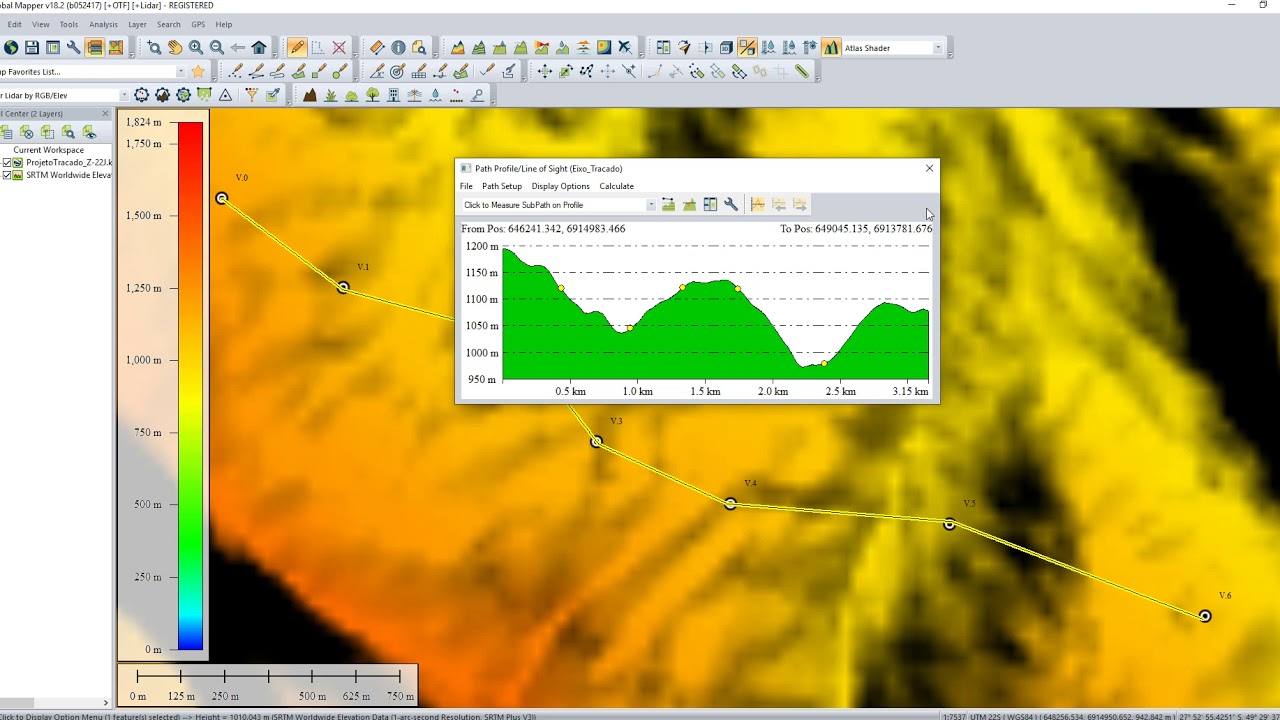Open the Atlas Shader dropdown
This screenshot has height=720, width=1280.
(937, 48)
